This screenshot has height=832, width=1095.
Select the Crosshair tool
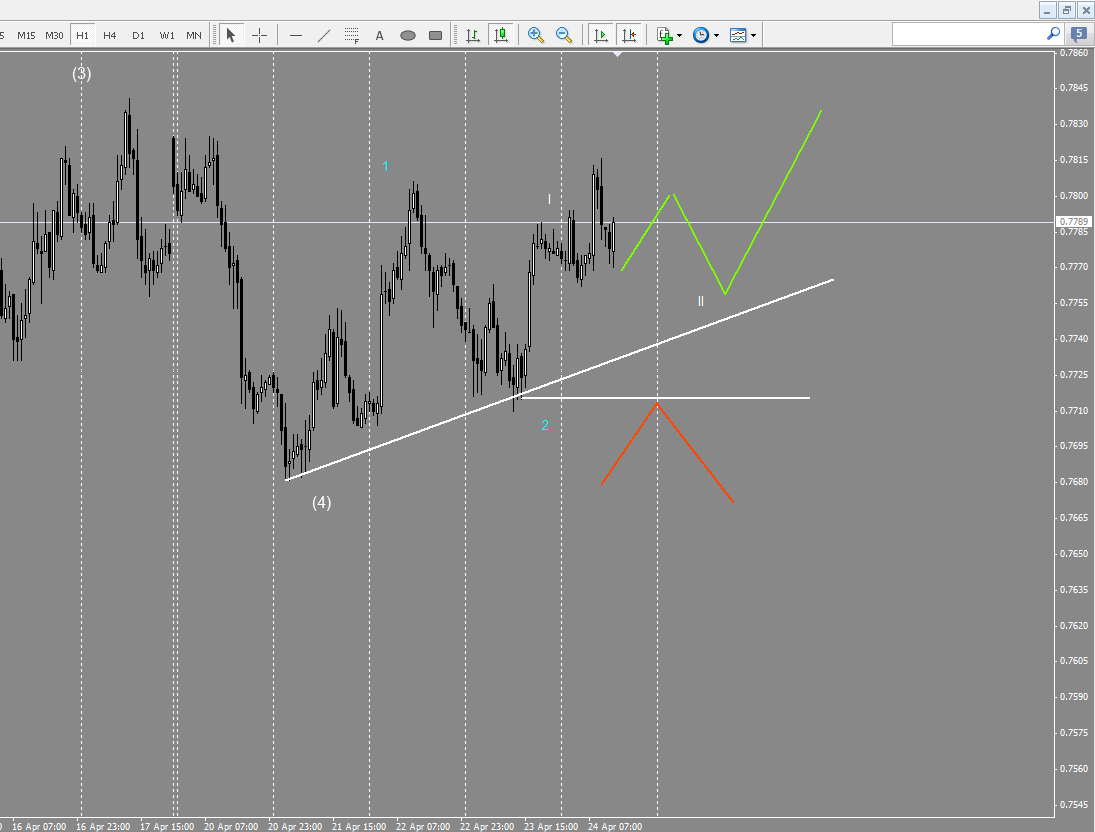click(259, 35)
